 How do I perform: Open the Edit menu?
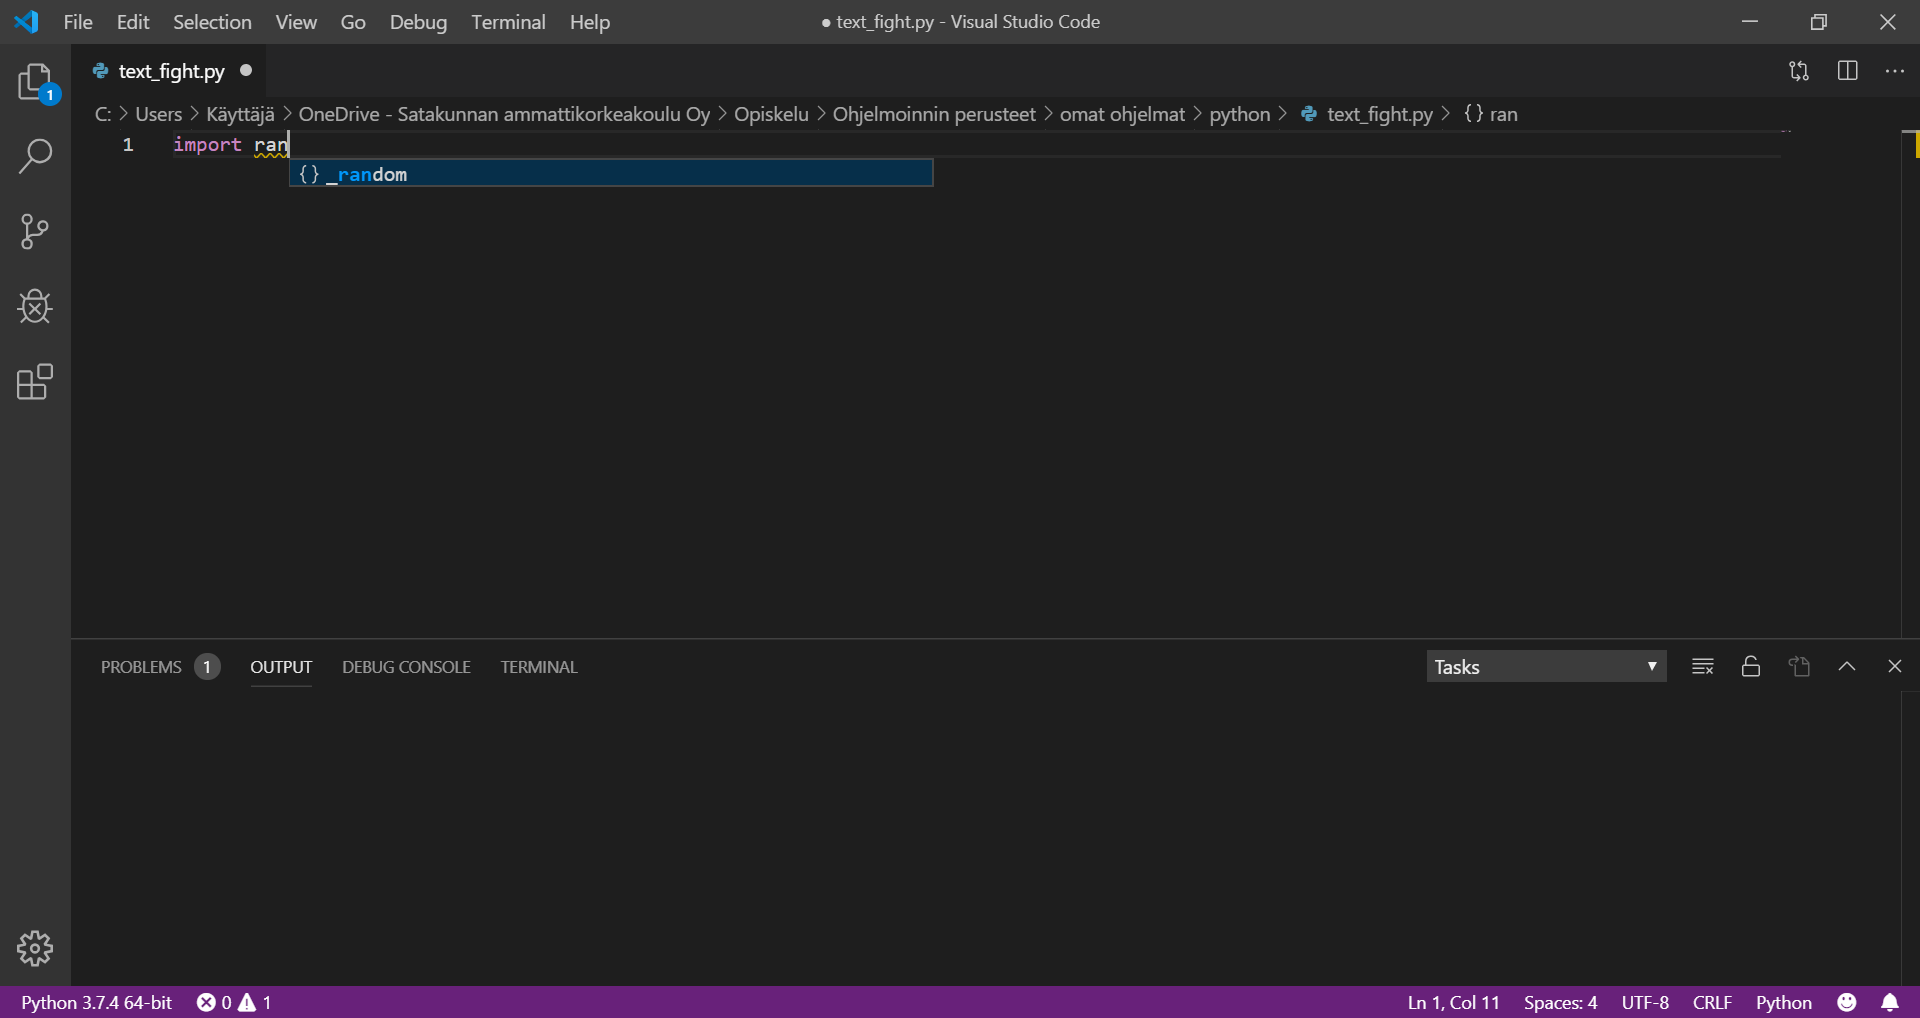coord(133,22)
